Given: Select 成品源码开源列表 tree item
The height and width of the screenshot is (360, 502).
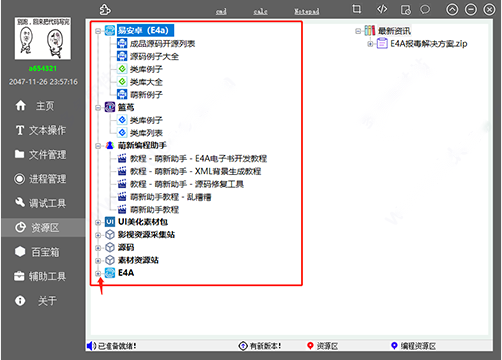Looking at the screenshot, I should [162, 44].
